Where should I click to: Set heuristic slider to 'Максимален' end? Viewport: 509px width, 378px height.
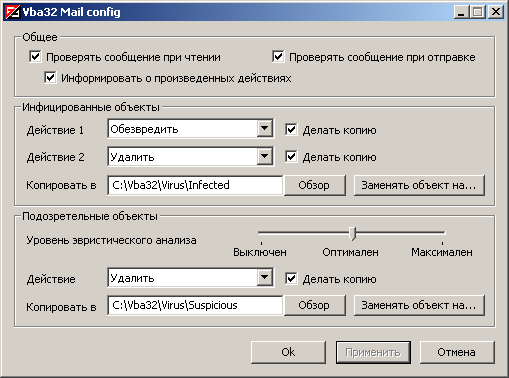pos(443,233)
